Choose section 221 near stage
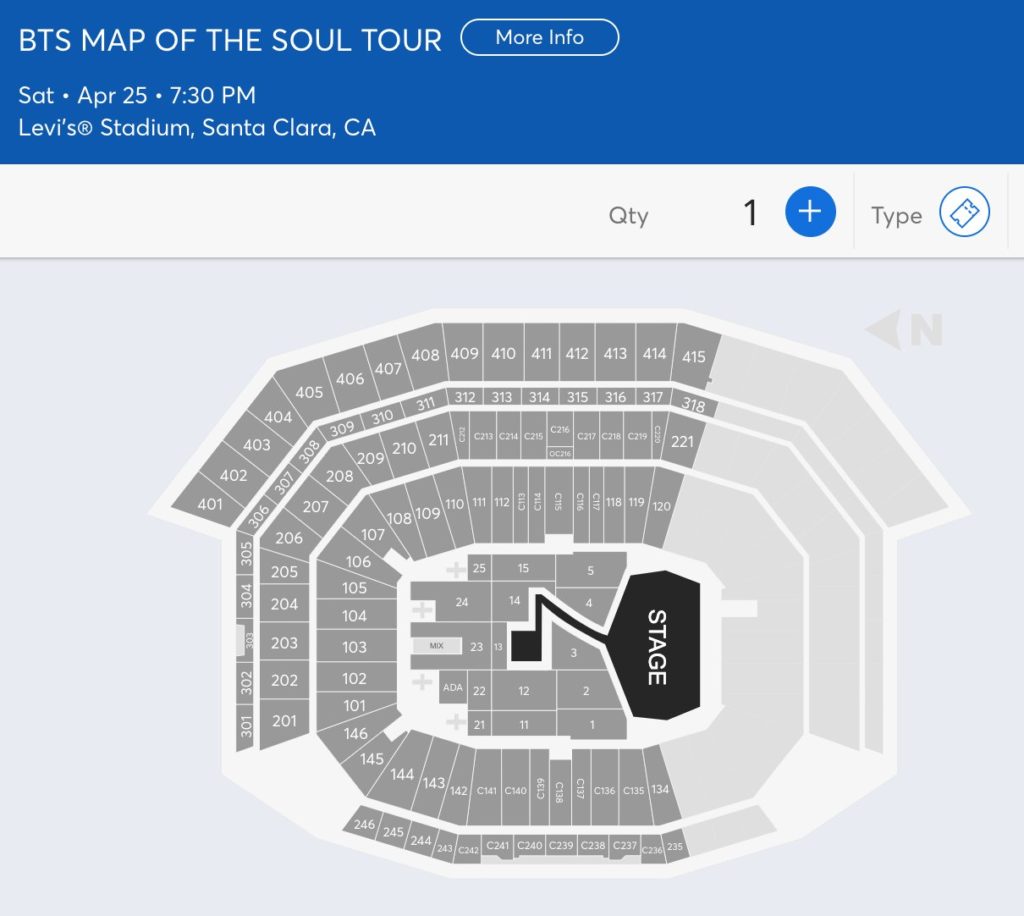The image size is (1024, 916). pos(682,442)
